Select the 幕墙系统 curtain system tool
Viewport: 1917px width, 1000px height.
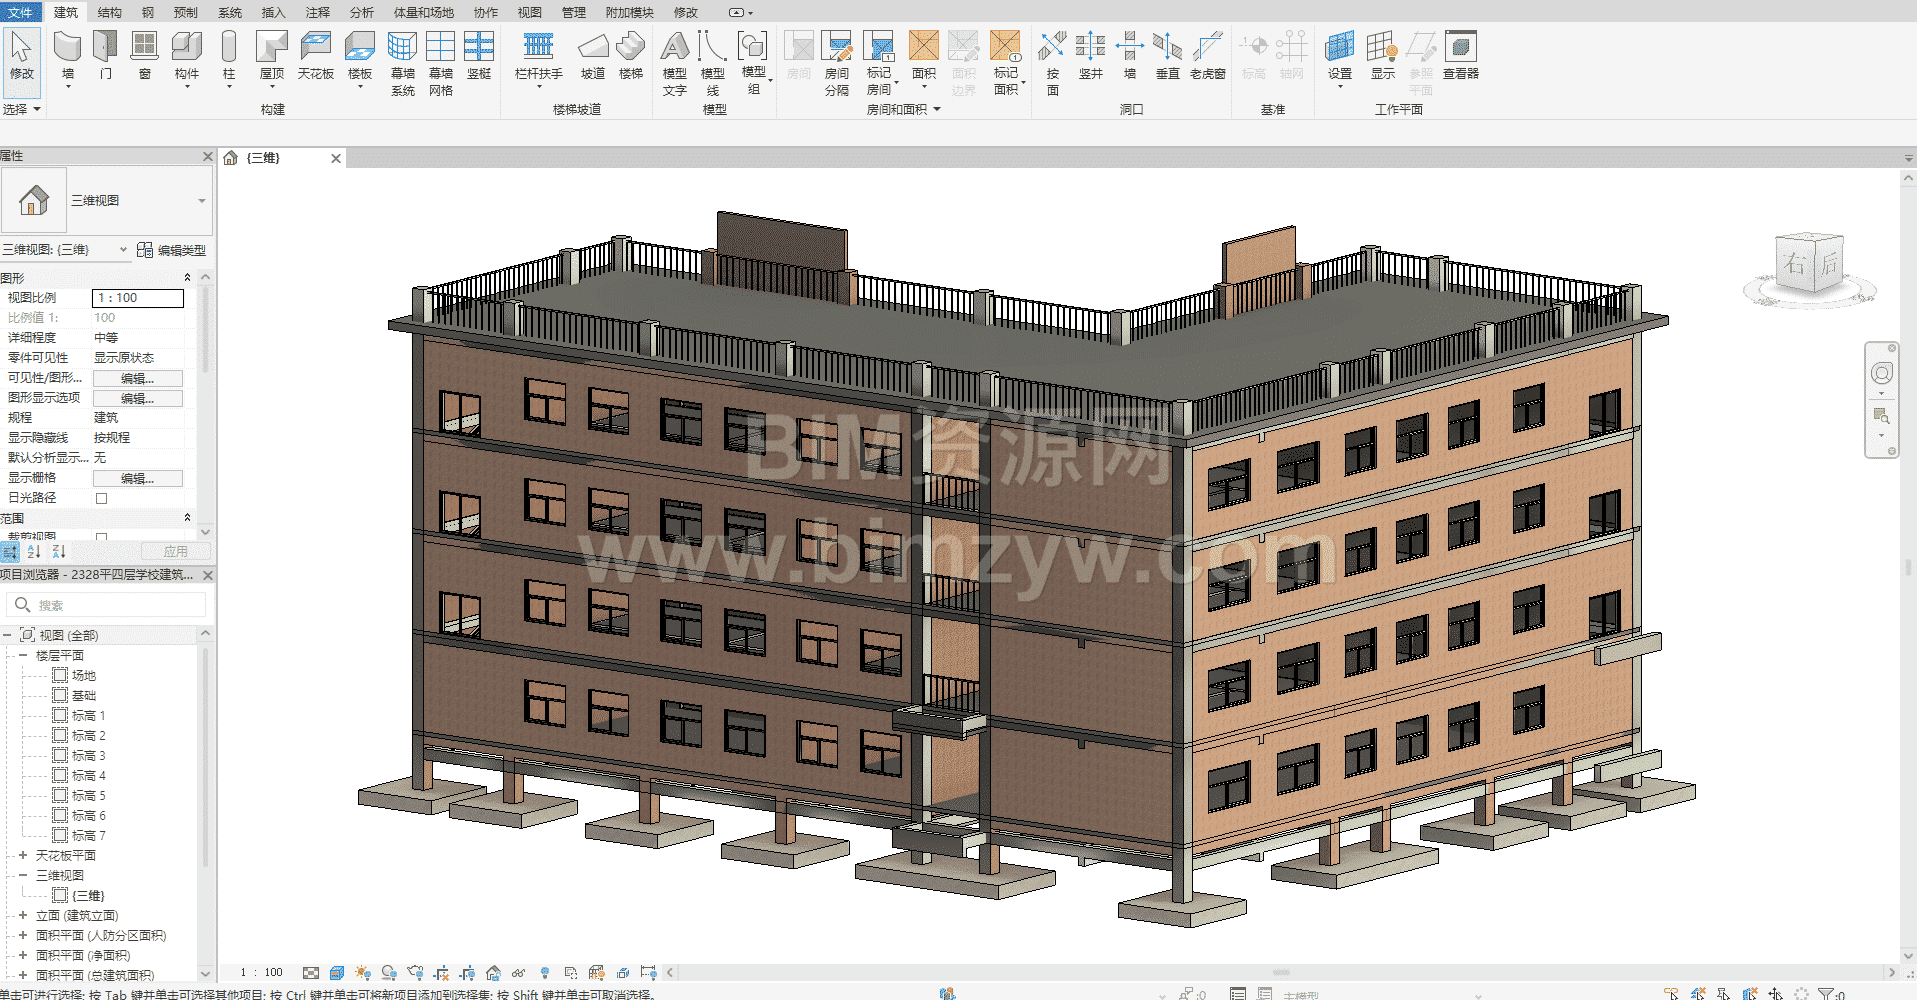pyautogui.click(x=402, y=63)
